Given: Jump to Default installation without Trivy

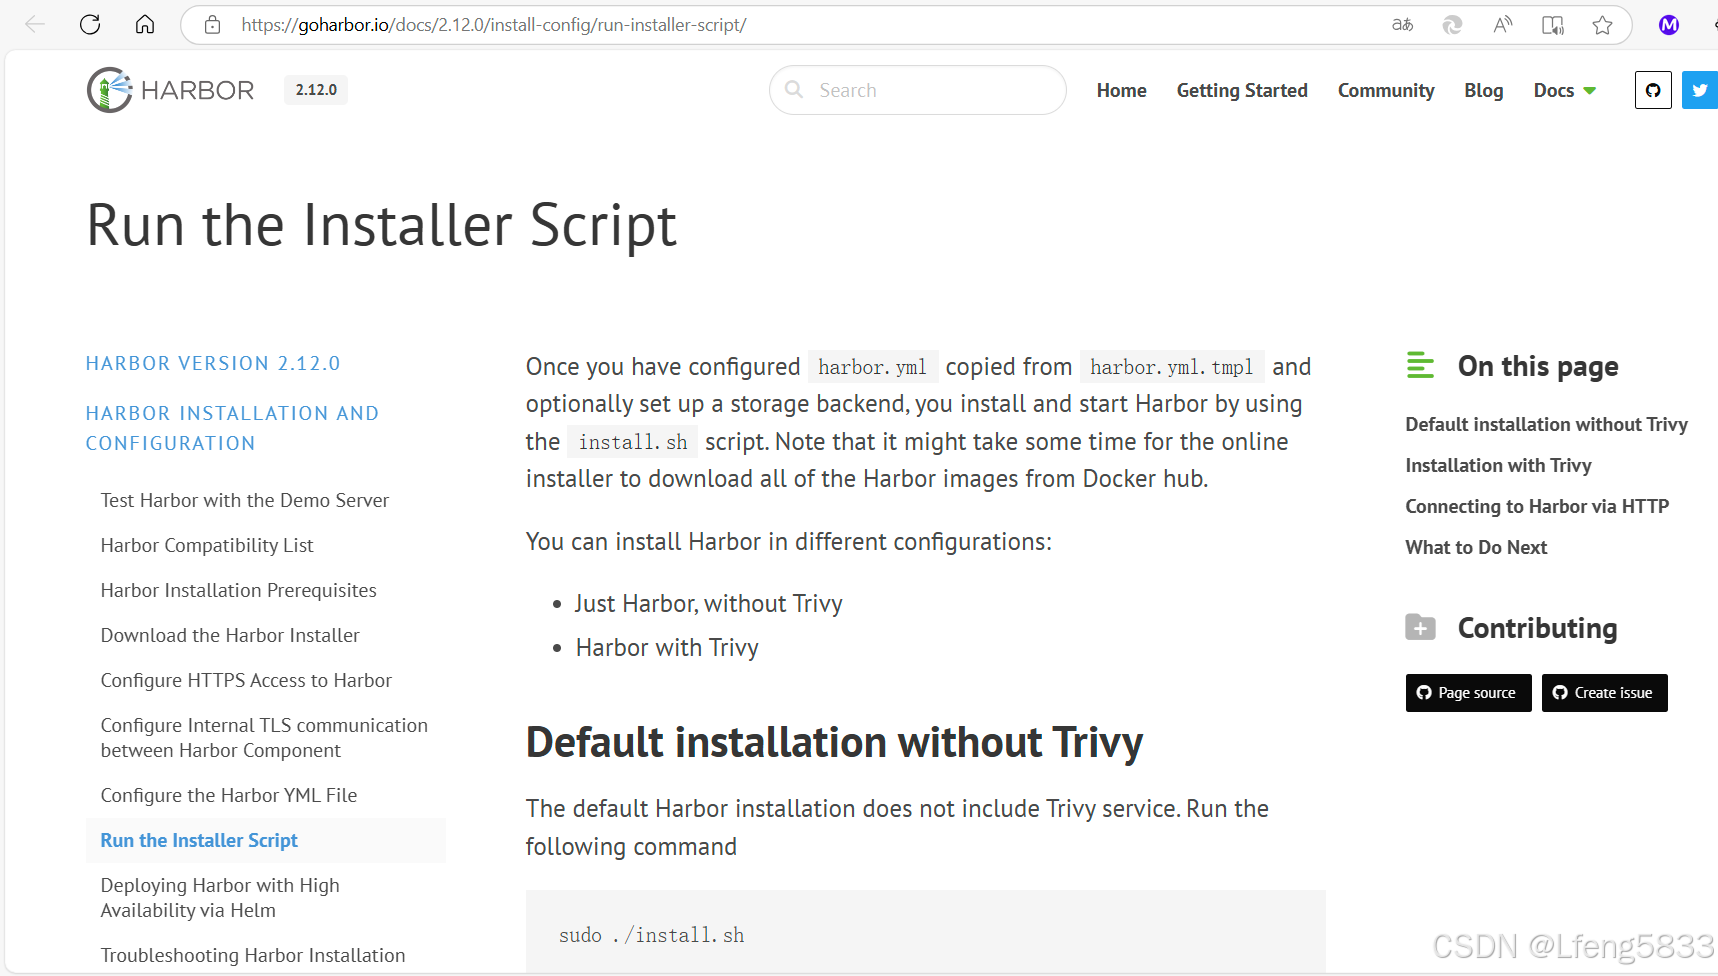Looking at the screenshot, I should tap(1546, 424).
